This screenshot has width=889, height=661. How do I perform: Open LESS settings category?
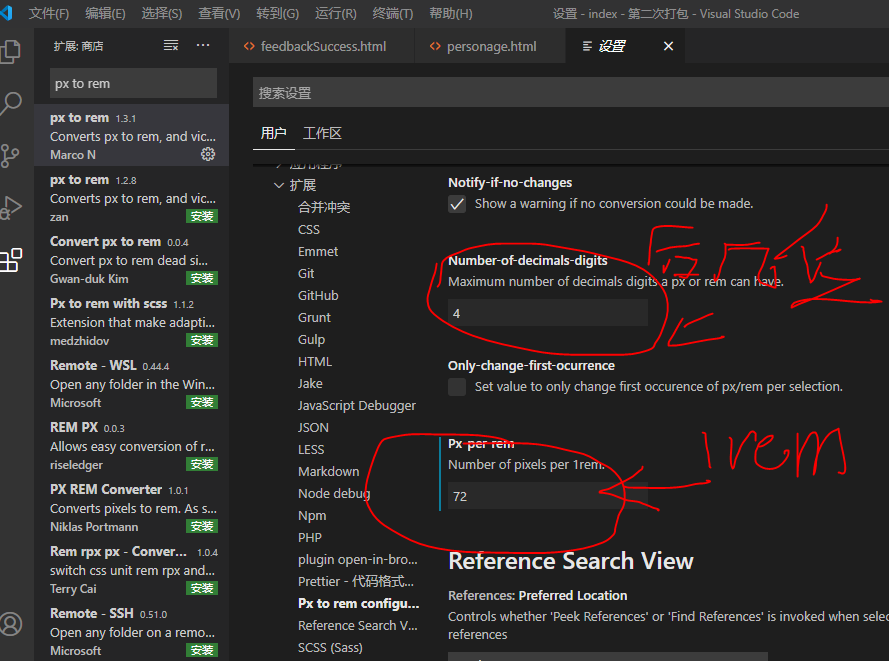coord(311,450)
